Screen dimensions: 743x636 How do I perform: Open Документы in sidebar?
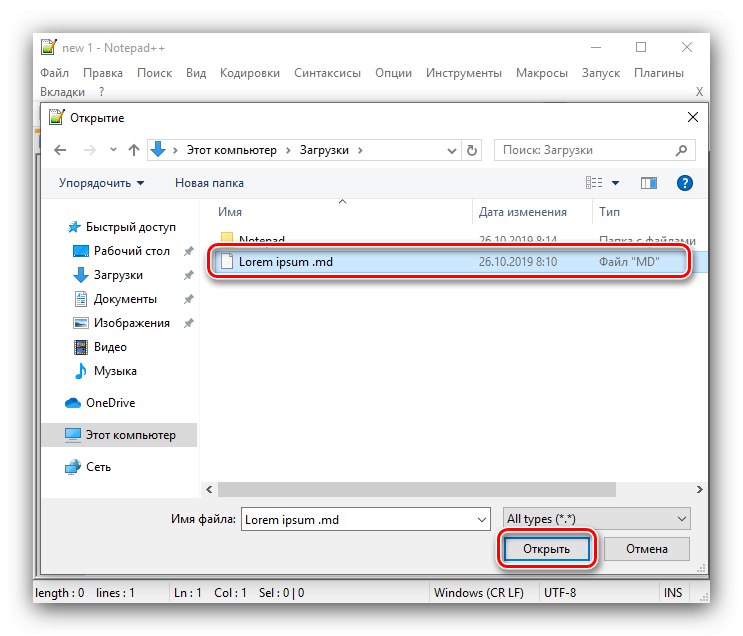tap(116, 299)
